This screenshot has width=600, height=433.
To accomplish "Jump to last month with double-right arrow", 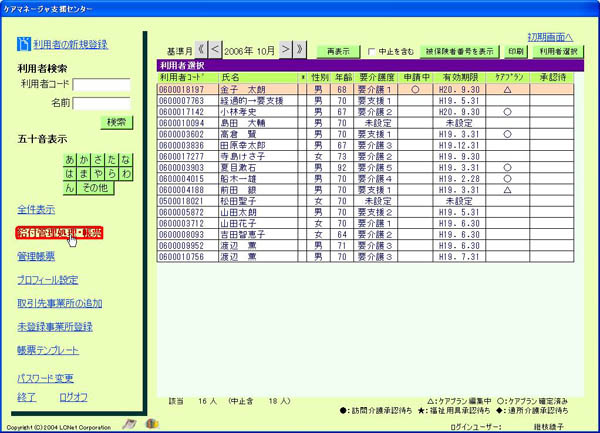I will click(300, 50).
